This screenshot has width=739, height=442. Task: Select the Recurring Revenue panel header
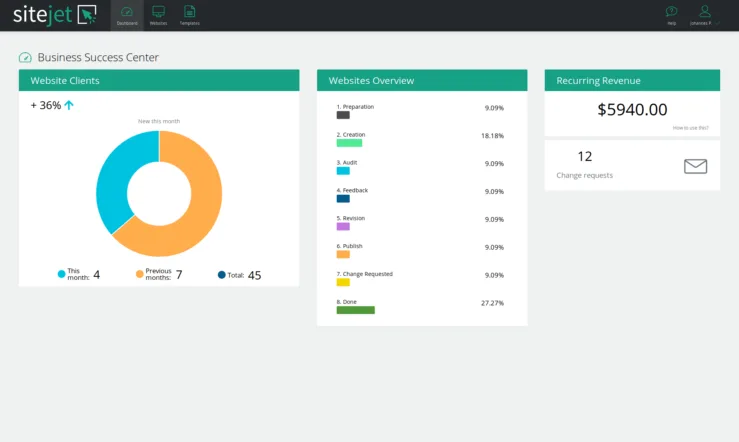click(632, 80)
